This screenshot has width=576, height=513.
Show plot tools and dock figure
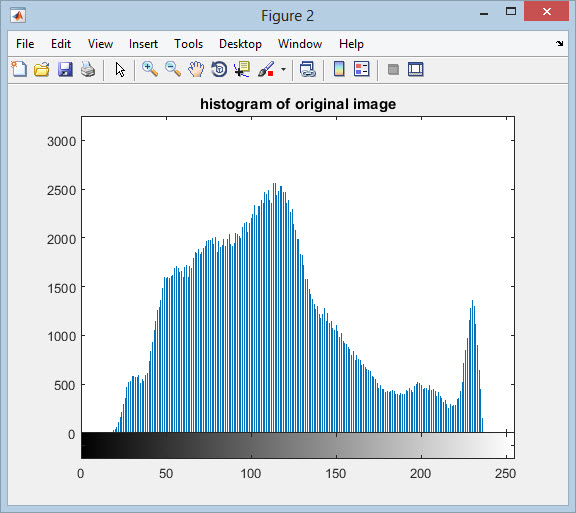click(x=416, y=69)
